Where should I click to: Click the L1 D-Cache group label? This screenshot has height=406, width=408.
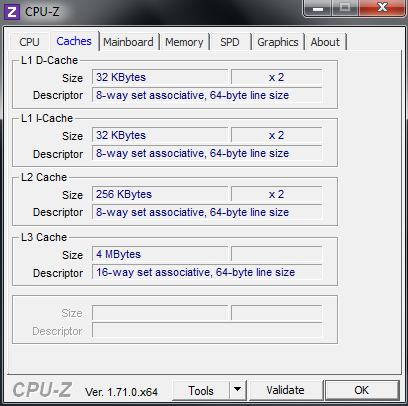coord(49,60)
